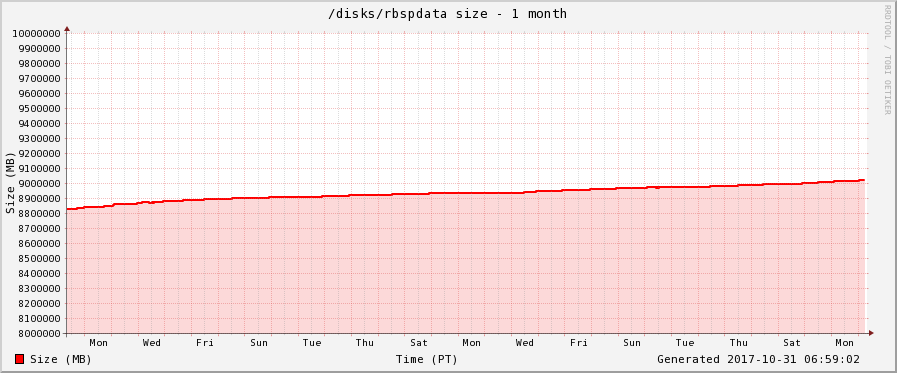This screenshot has height=373, width=897.
Task: Click the 'Size (MB)' legend text
Action: pos(61,360)
